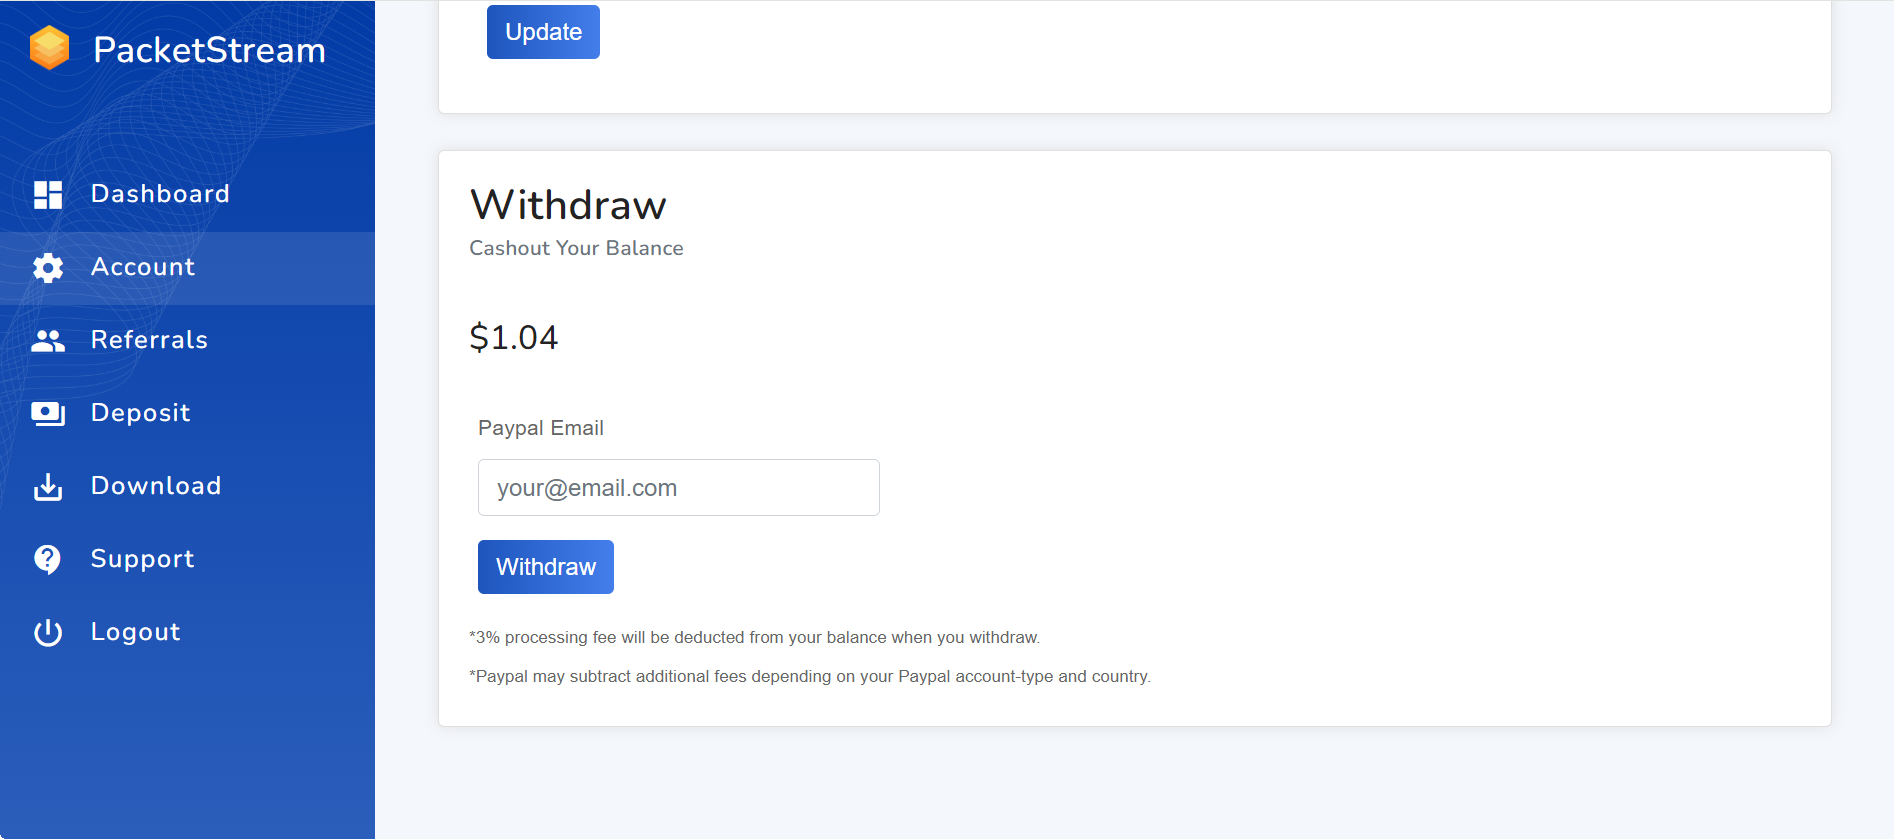Select the Account sidebar entry
Viewport: 1894px width, 839px height.
point(143,267)
